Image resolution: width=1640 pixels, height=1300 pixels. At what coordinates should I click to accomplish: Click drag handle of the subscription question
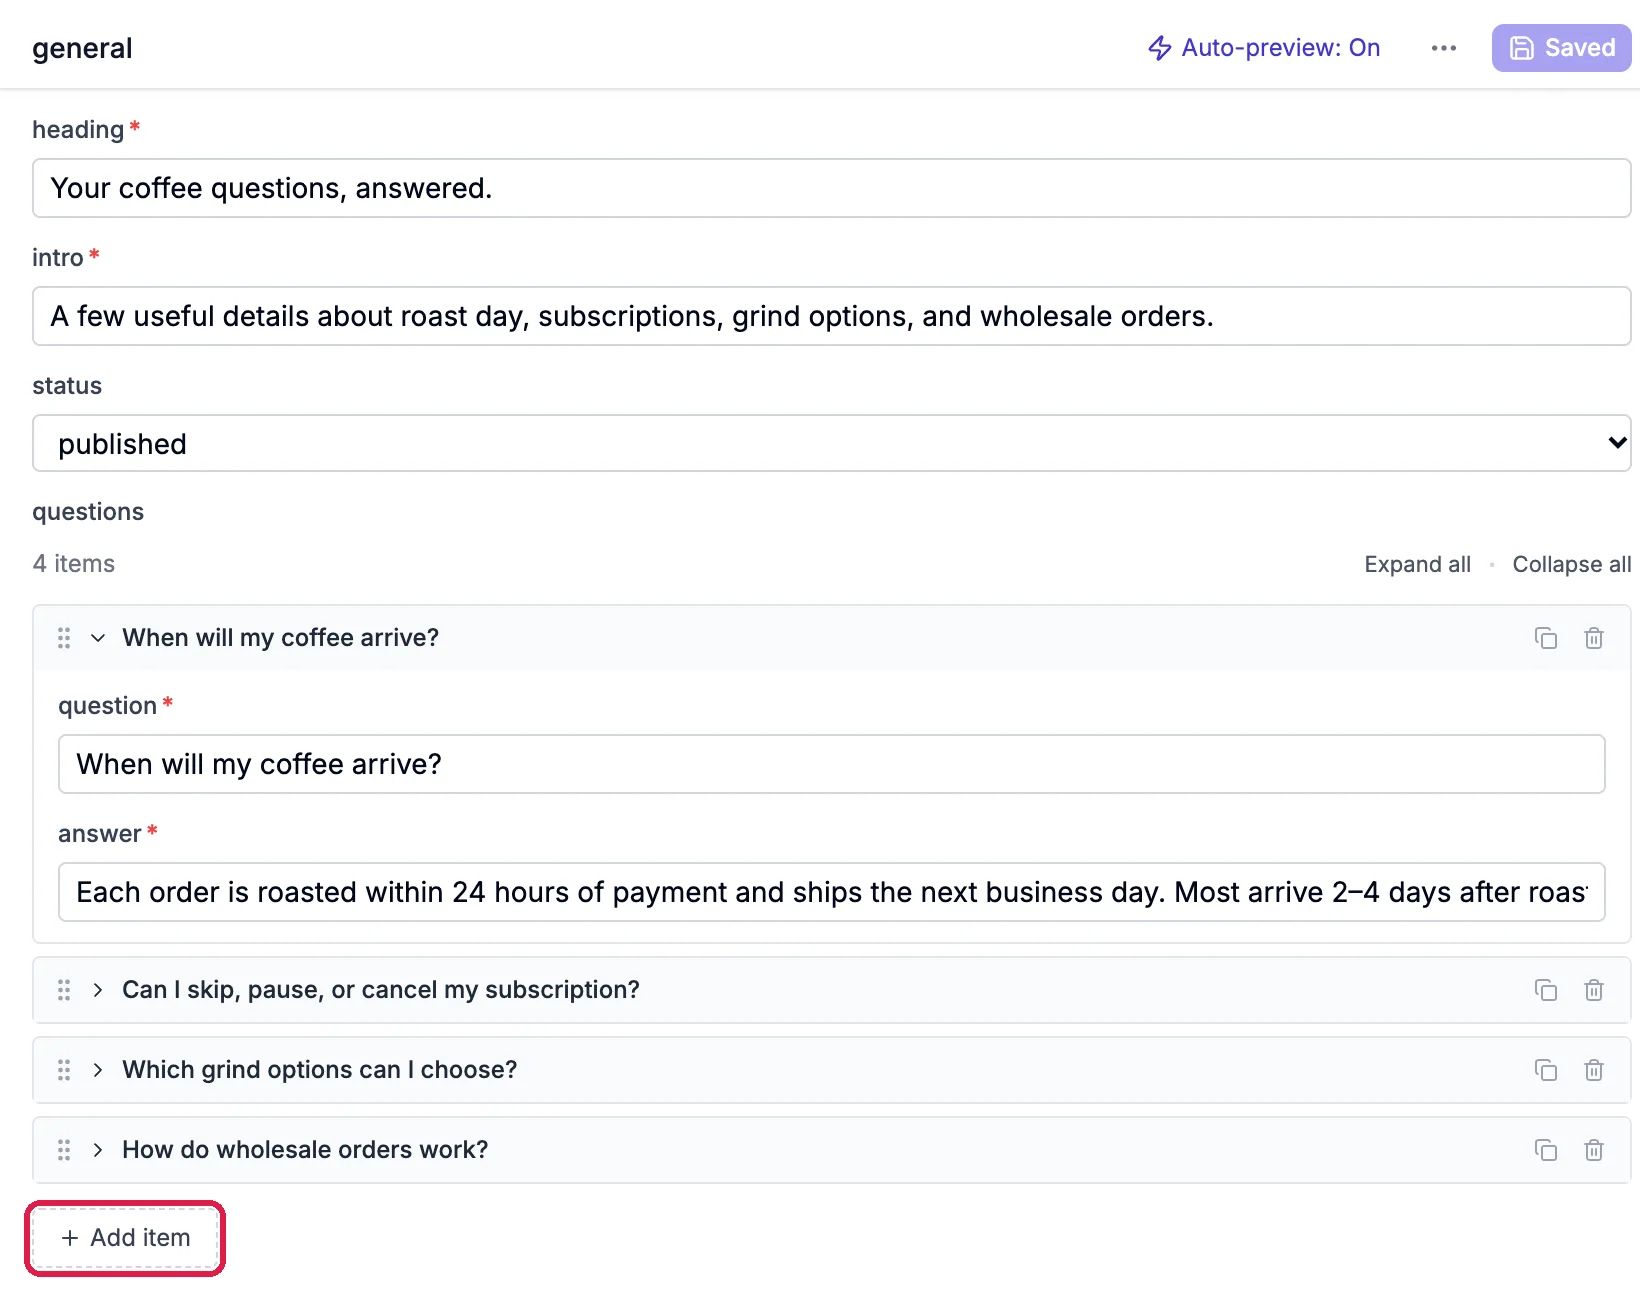64,990
